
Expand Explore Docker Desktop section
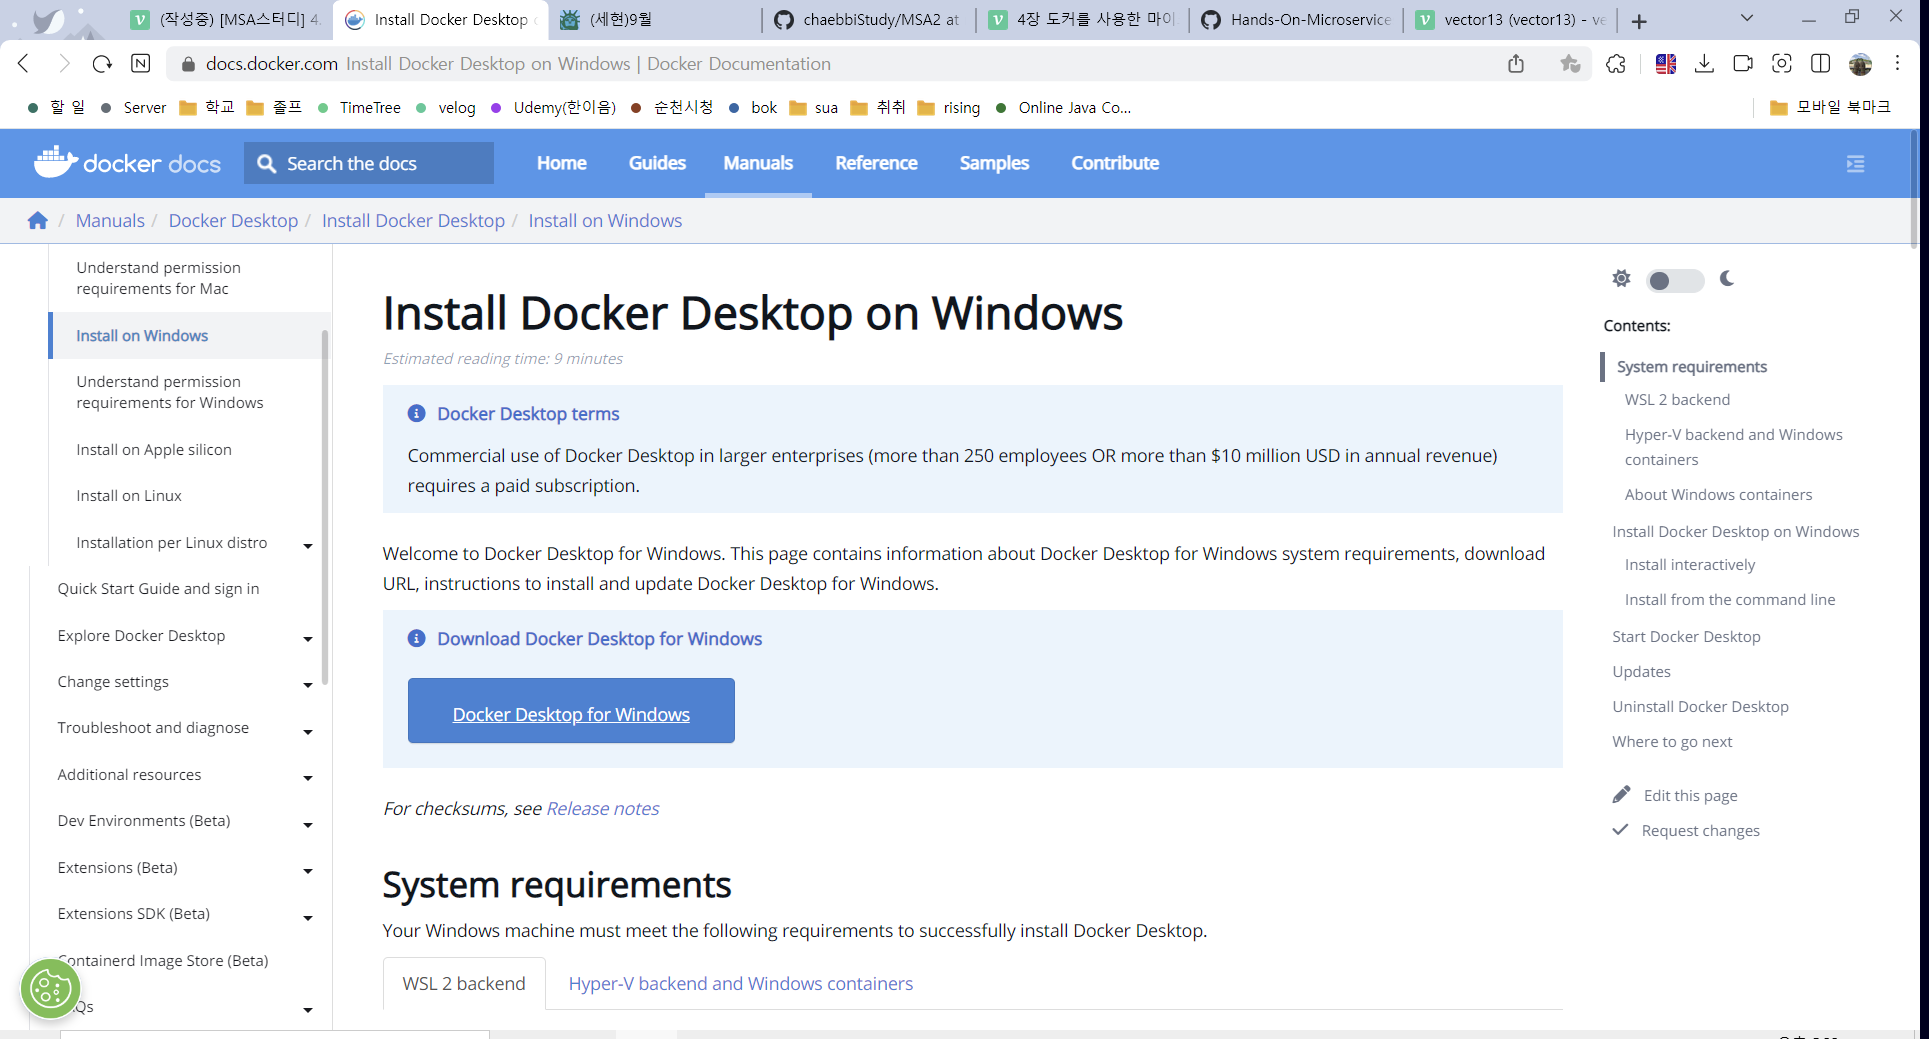pos(308,638)
